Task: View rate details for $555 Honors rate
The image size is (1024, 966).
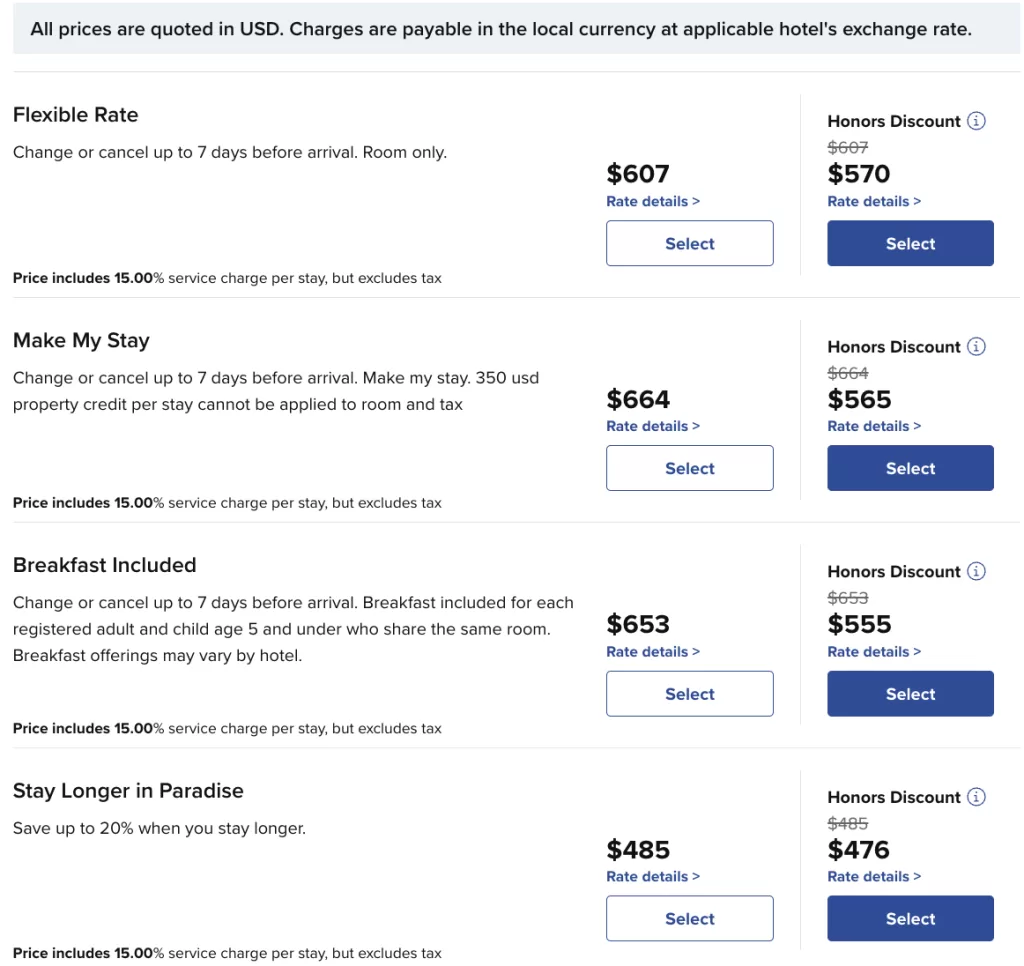Action: click(874, 652)
